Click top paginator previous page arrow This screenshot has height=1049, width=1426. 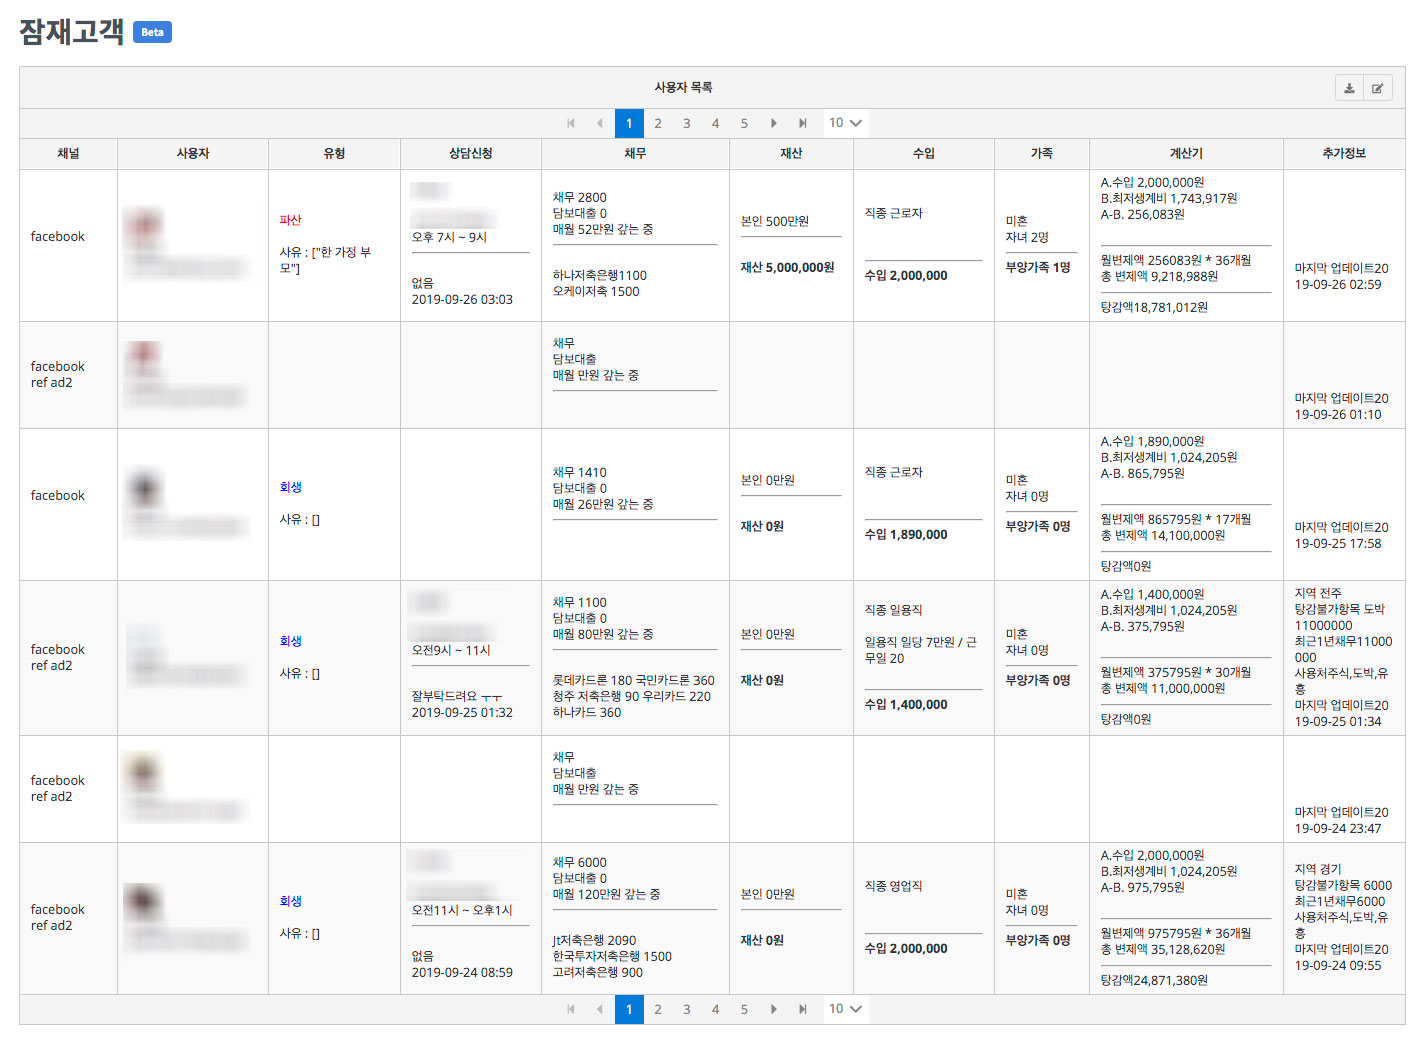tap(600, 123)
